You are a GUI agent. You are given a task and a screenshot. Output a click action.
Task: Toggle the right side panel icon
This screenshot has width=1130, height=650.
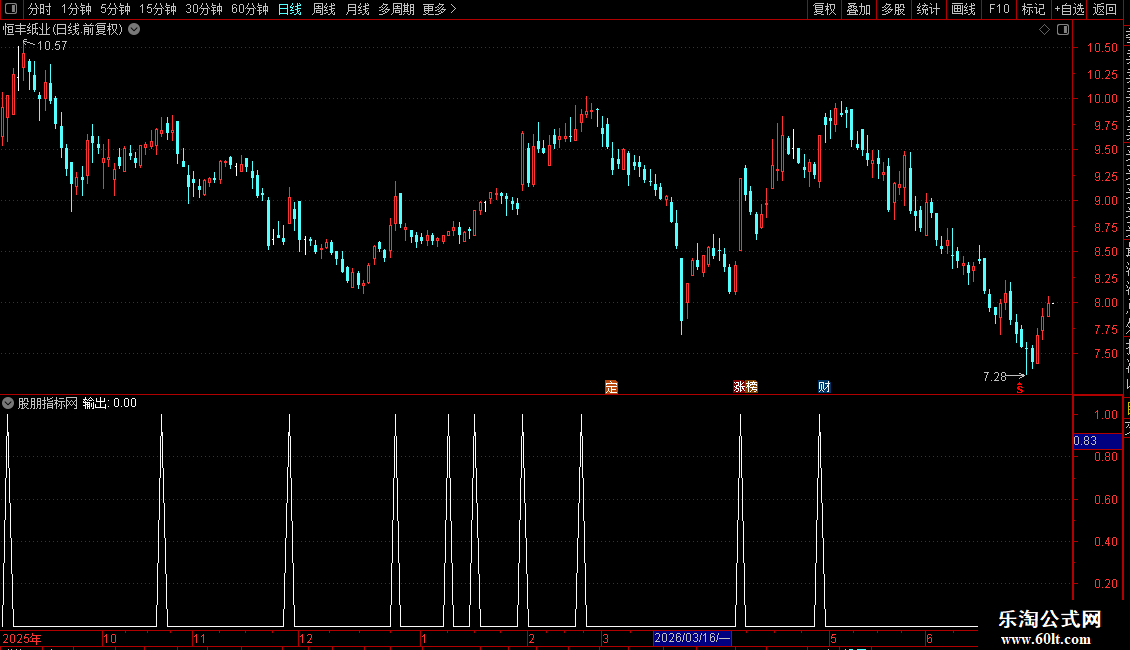point(1063,30)
